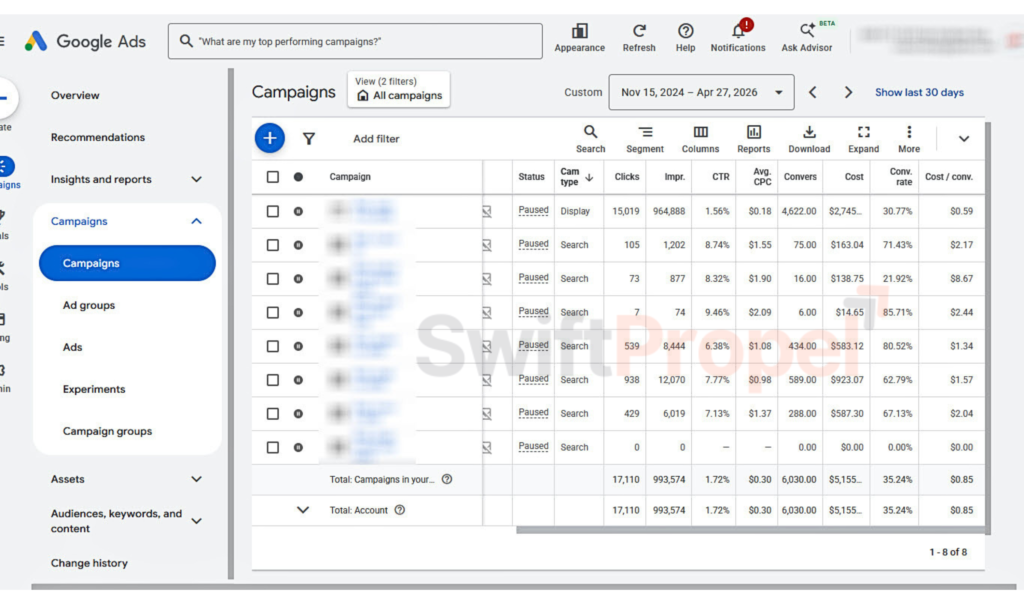Sort by the Cost column header
Viewport: 1024px width, 604px height.
[854, 177]
